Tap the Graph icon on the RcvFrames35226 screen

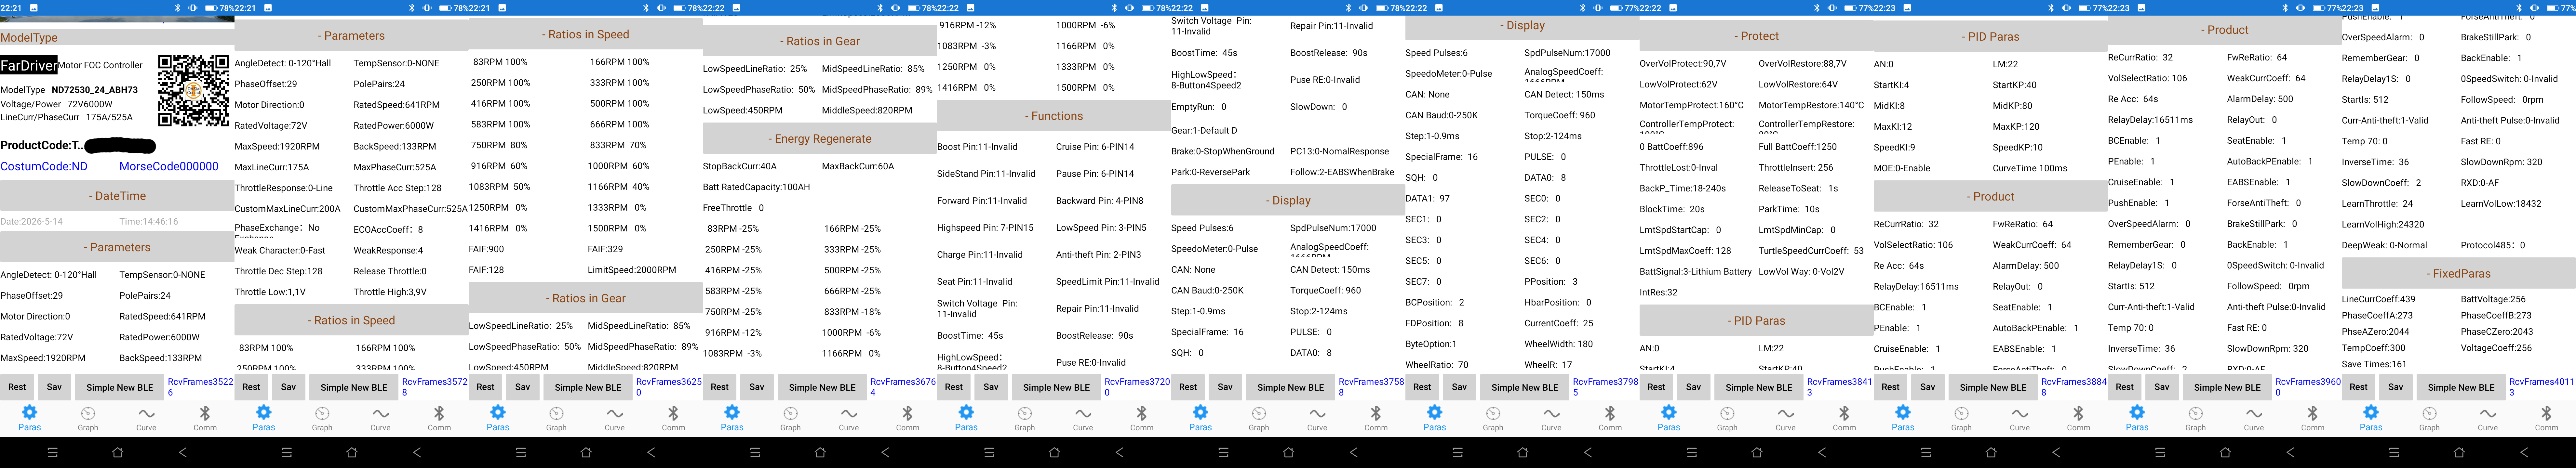click(x=88, y=413)
